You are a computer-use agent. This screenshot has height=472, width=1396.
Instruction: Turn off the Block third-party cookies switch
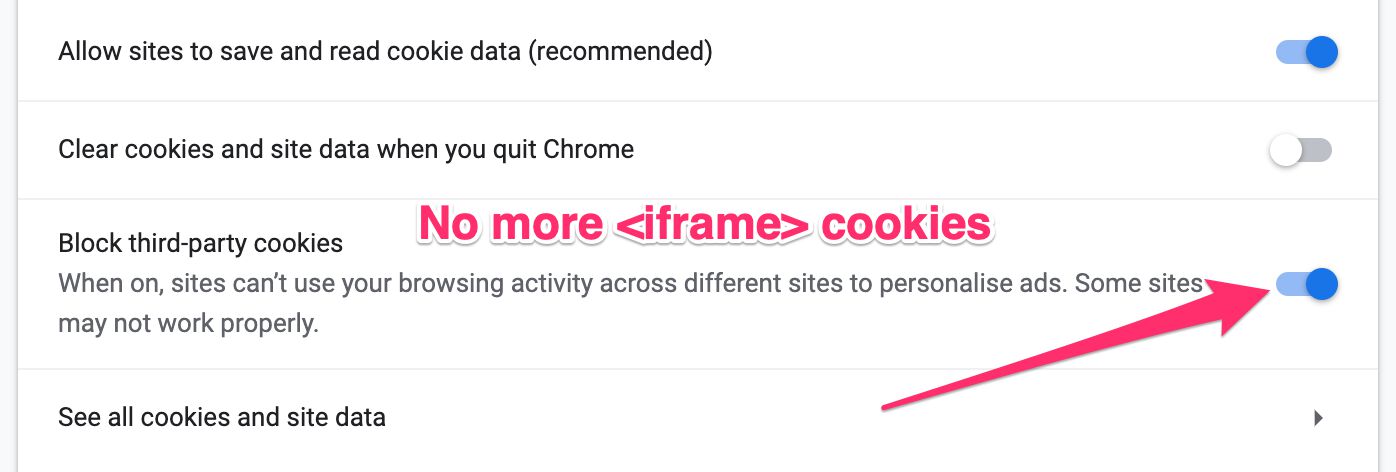click(x=1307, y=285)
